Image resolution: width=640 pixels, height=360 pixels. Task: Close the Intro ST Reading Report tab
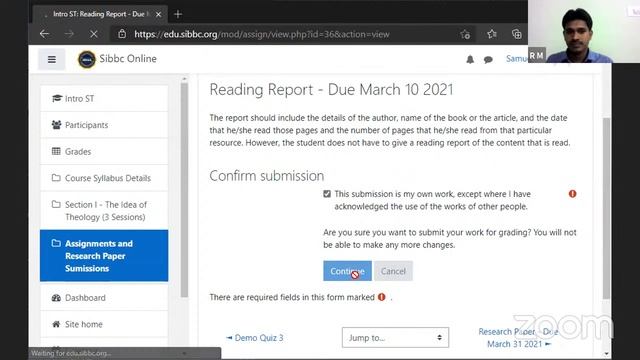158,14
